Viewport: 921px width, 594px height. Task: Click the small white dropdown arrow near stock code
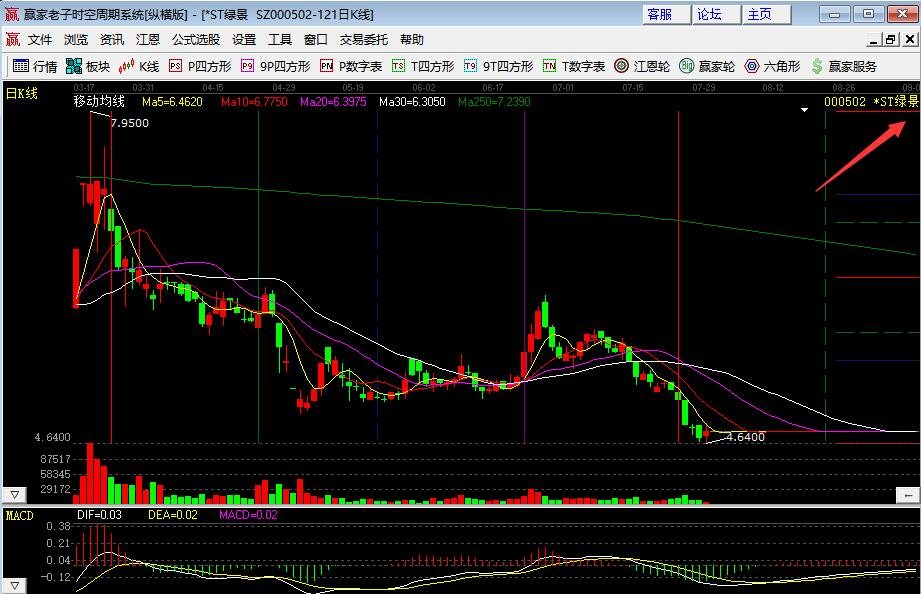click(804, 111)
